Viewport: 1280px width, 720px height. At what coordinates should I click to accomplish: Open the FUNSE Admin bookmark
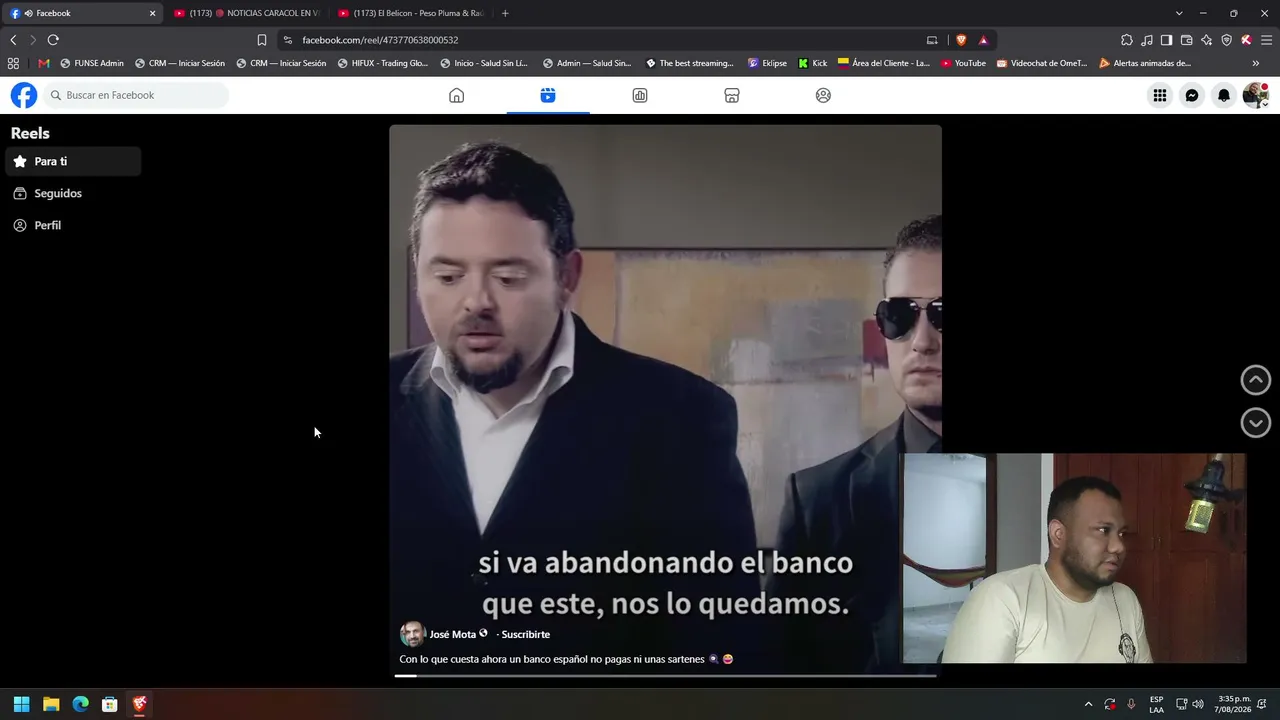(x=92, y=63)
